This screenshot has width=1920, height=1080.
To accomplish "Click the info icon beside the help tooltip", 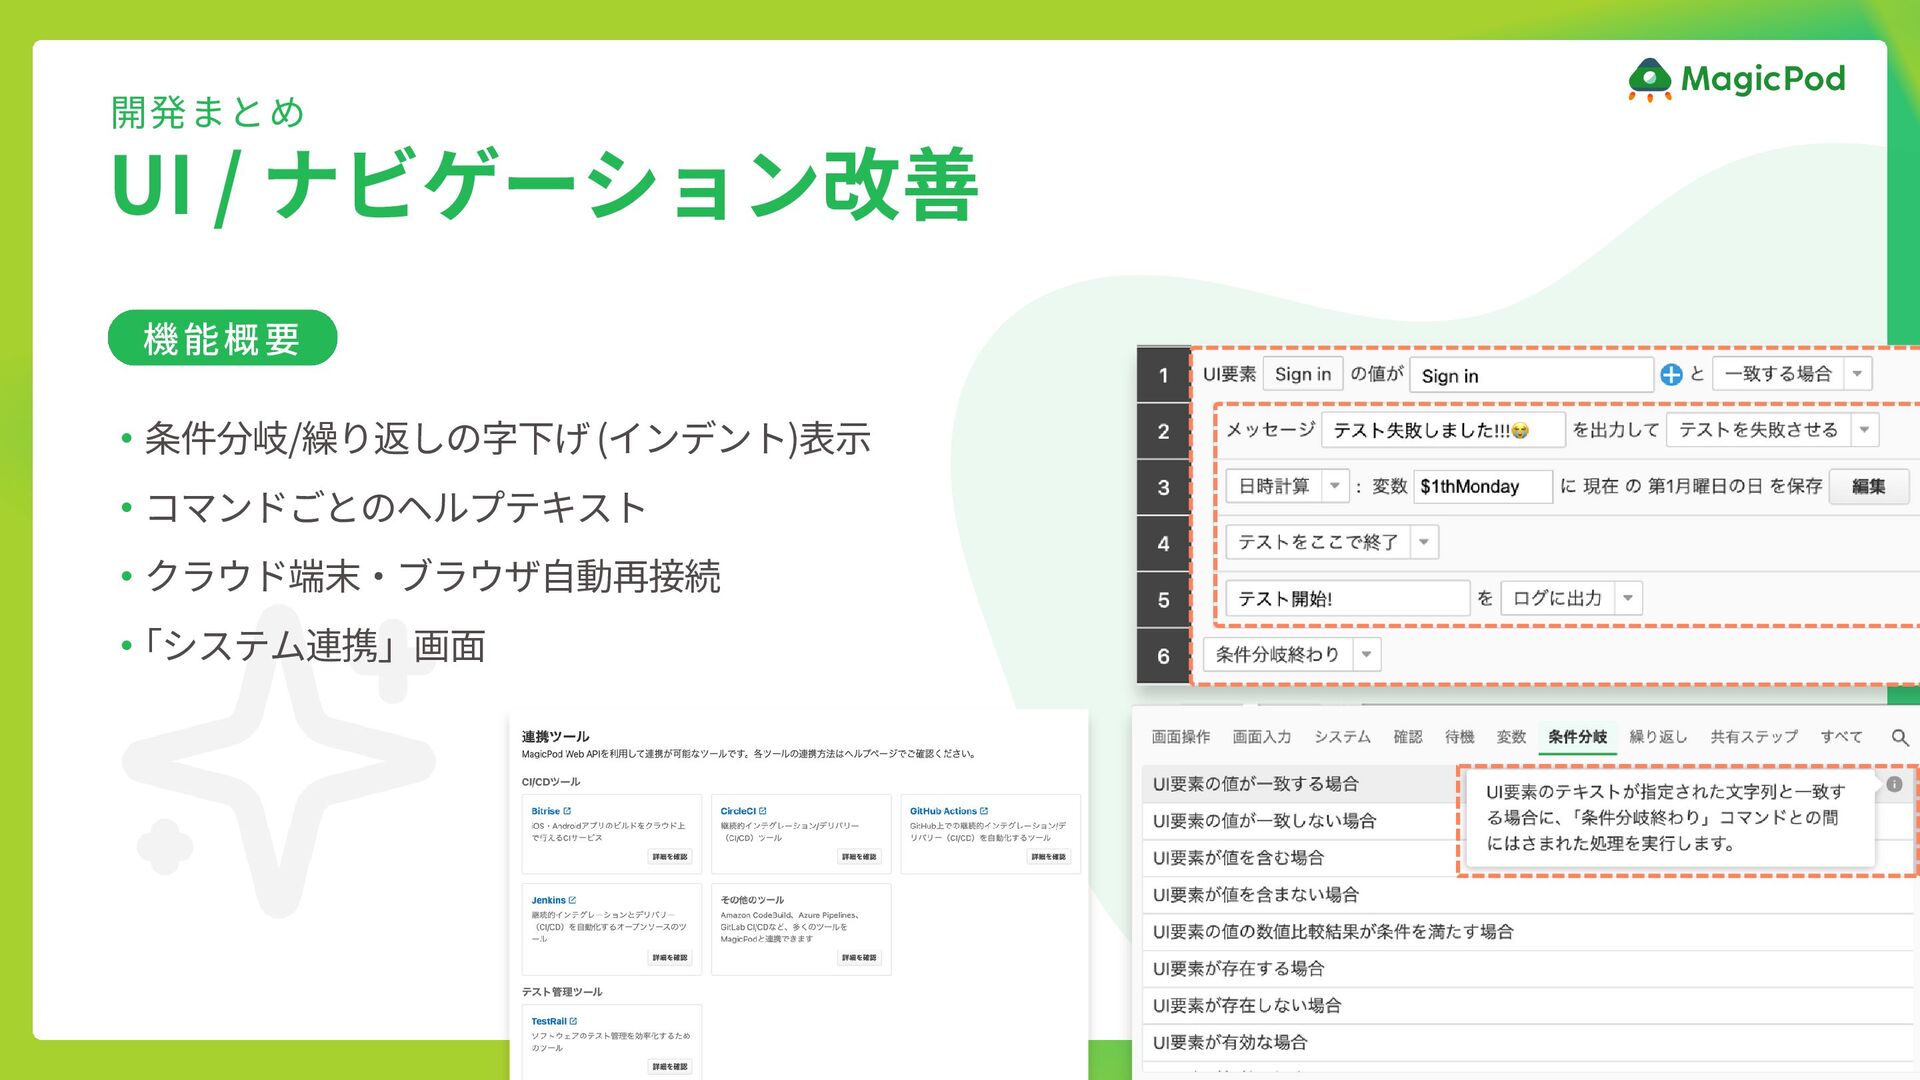I will 1894,785.
